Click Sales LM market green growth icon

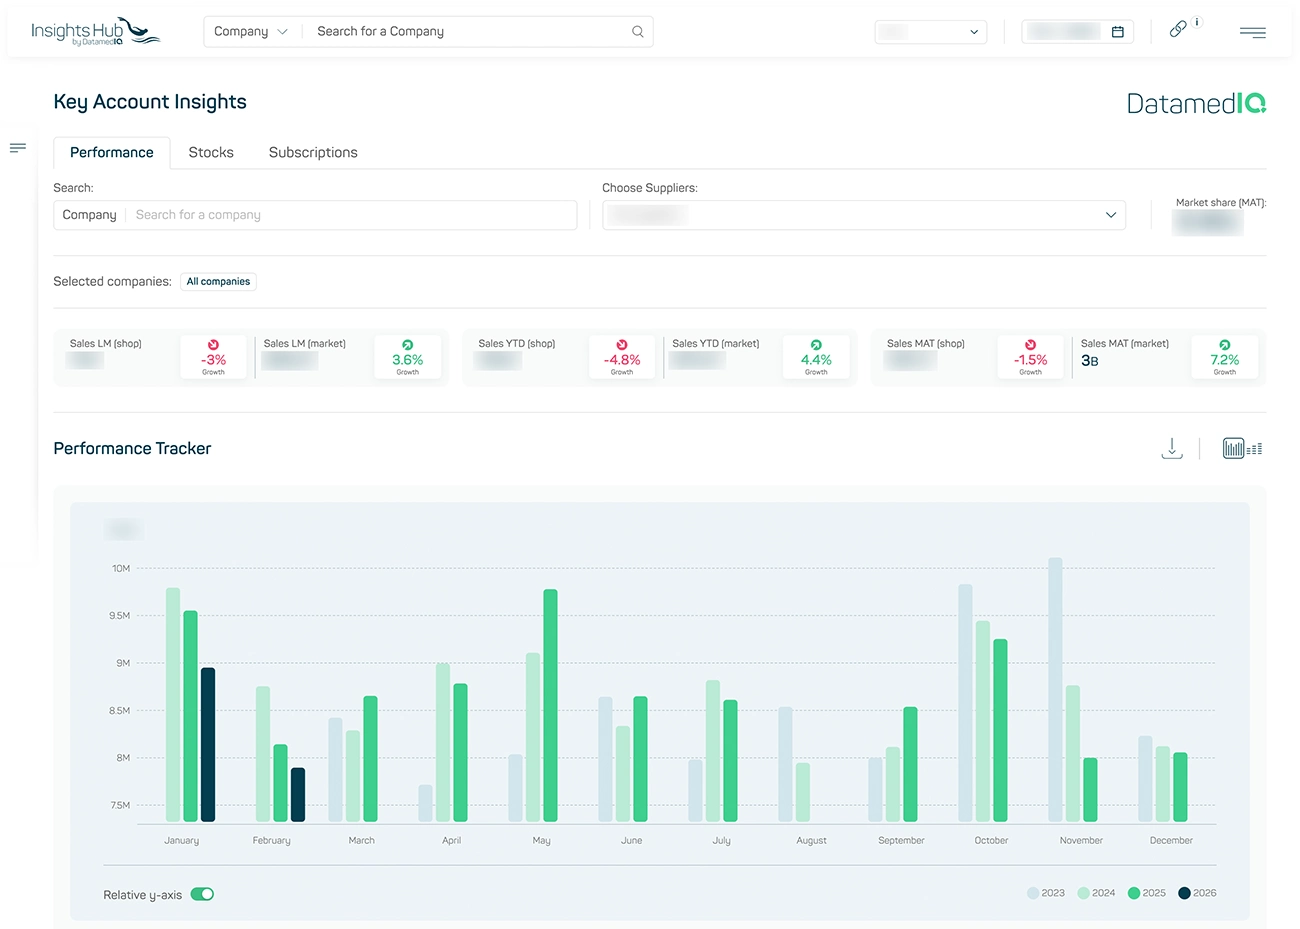point(407,345)
